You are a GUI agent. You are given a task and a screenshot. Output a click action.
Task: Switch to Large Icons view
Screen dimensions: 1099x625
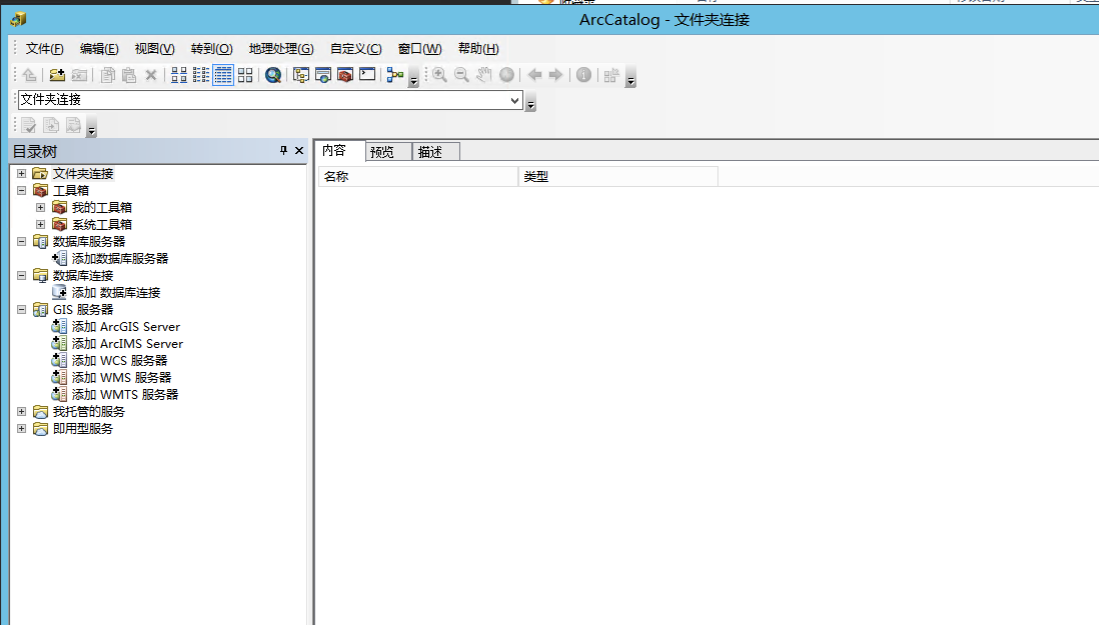coord(179,75)
